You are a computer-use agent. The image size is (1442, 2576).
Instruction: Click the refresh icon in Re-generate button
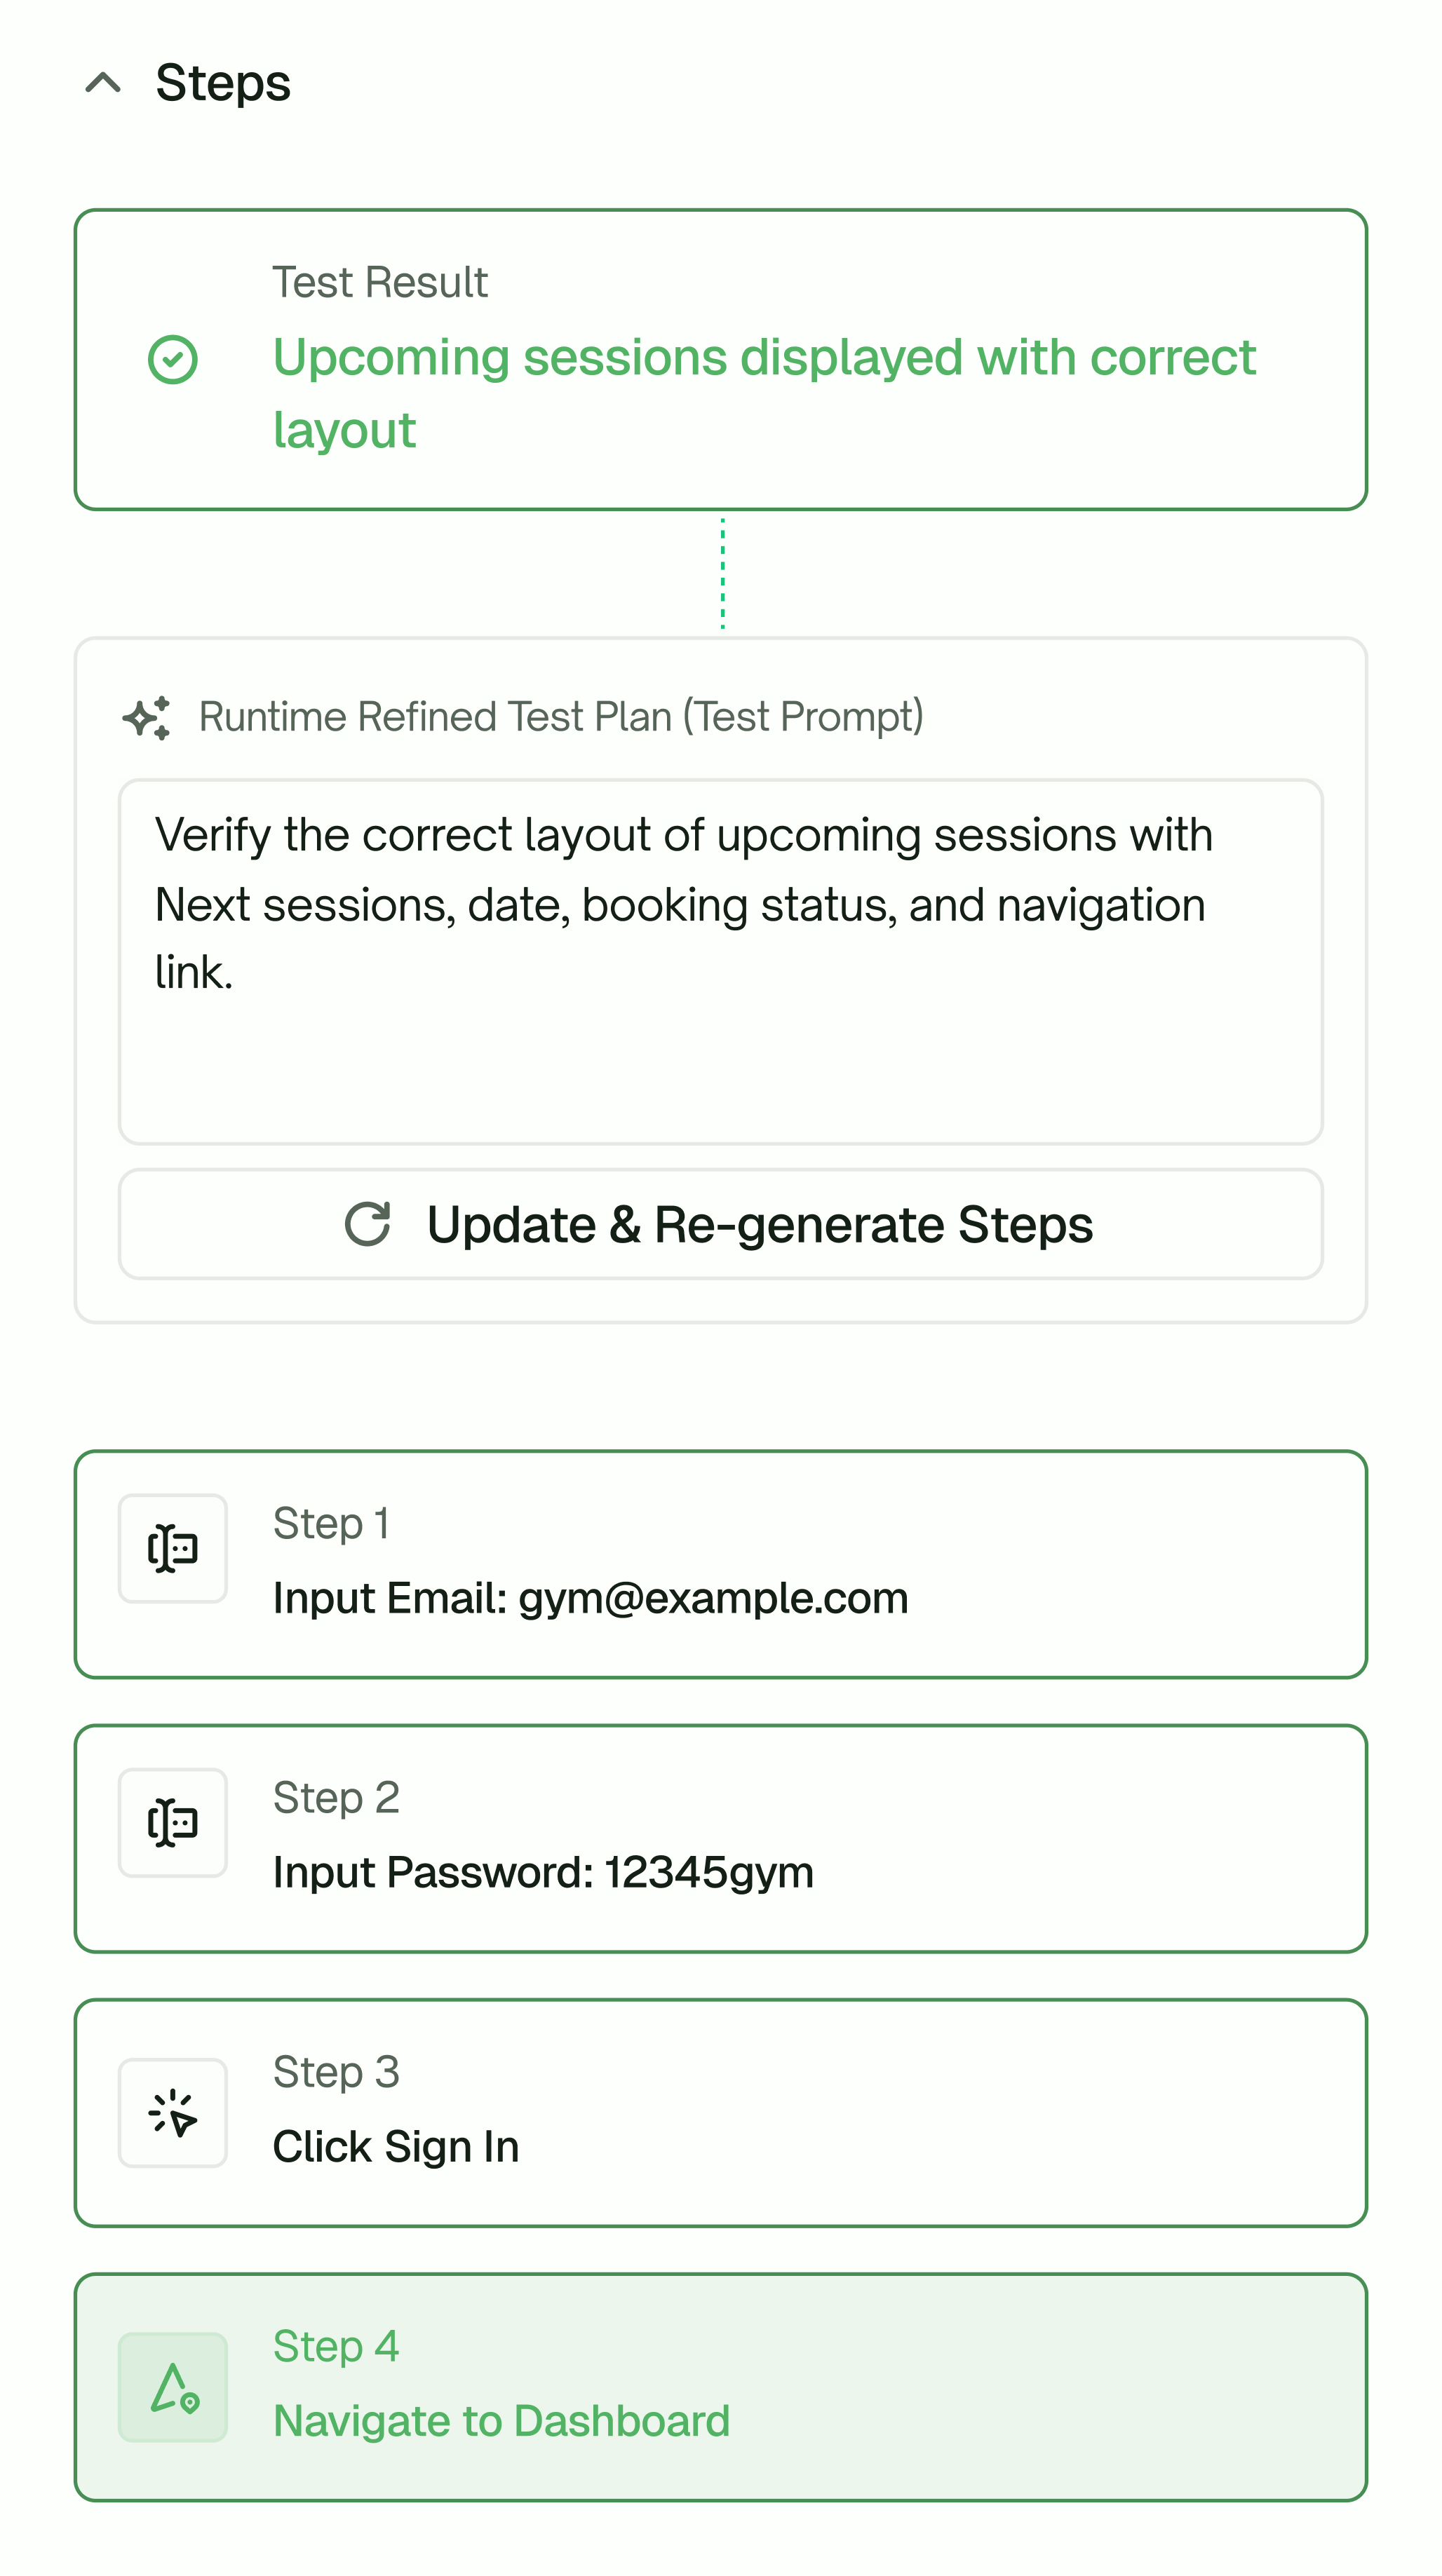(367, 1224)
